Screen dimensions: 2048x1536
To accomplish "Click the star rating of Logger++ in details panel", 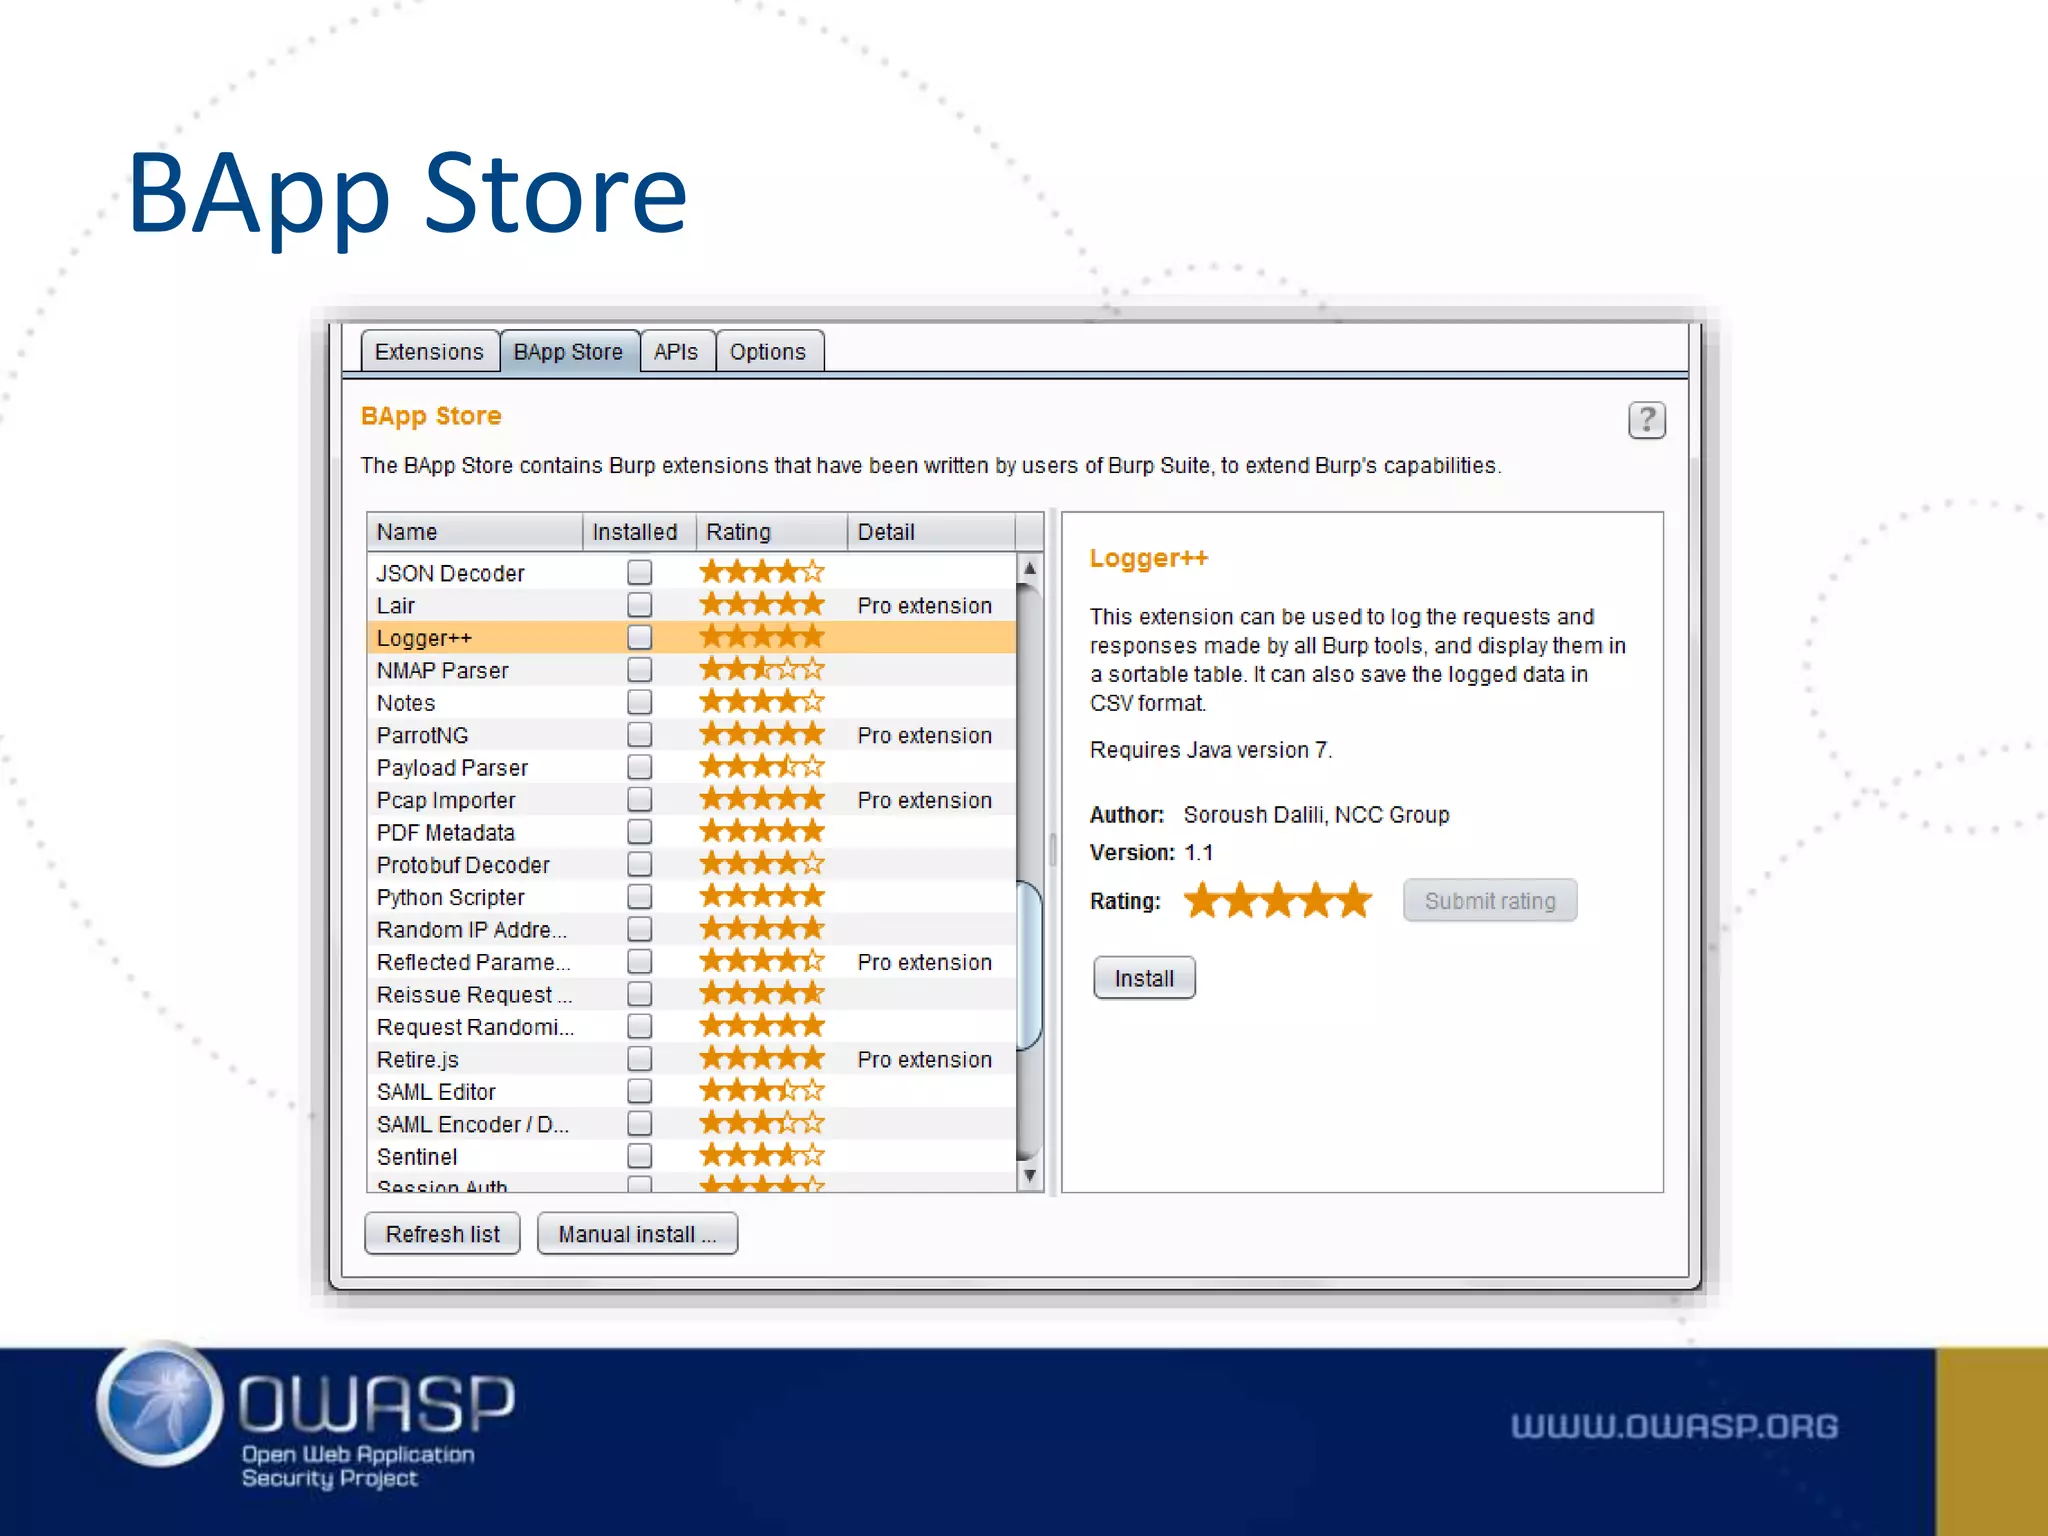I will click(x=1278, y=900).
